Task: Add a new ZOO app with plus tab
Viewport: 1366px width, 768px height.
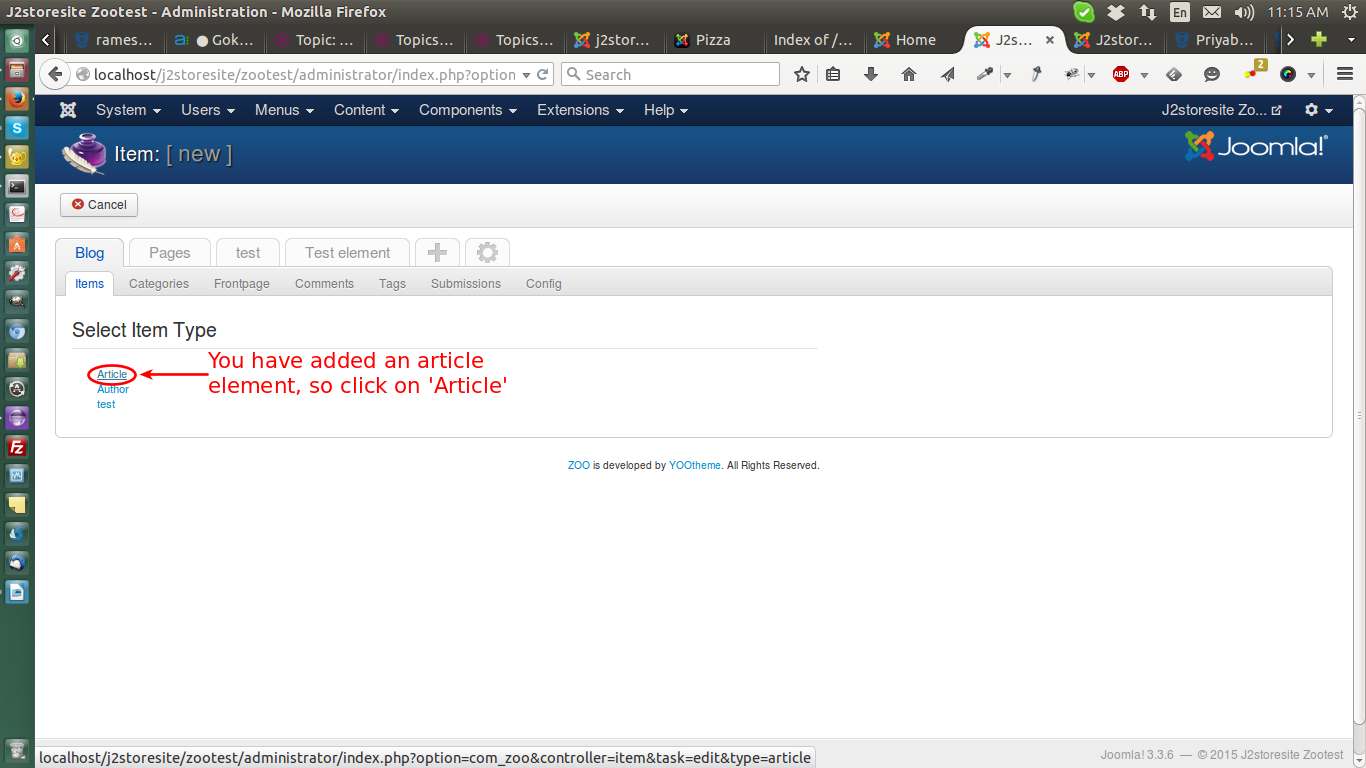Action: [437, 253]
